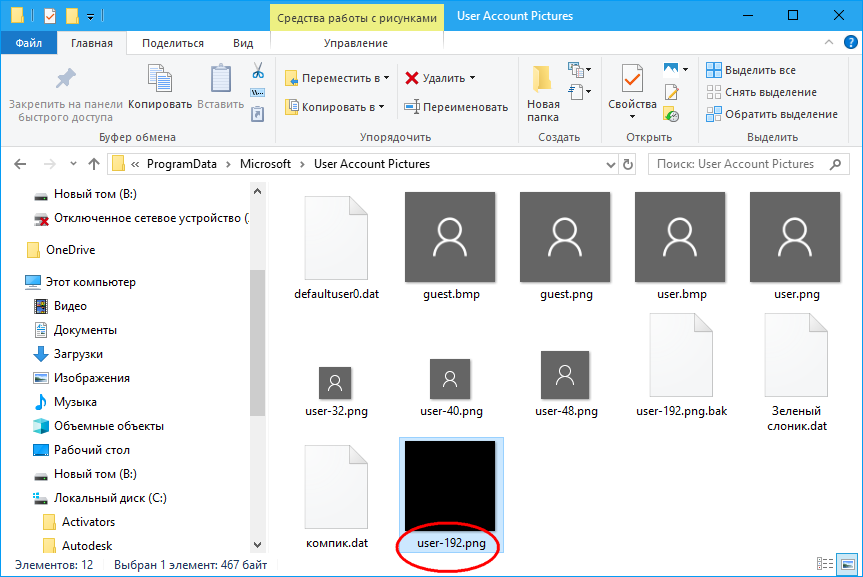Click Снять выделение
Viewport: 863px width, 577px height.
click(762, 92)
